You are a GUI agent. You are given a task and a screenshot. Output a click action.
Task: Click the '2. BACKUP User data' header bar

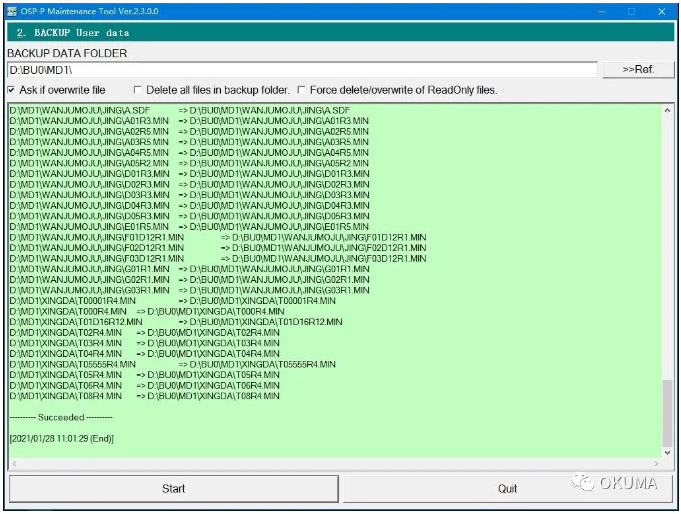point(340,33)
